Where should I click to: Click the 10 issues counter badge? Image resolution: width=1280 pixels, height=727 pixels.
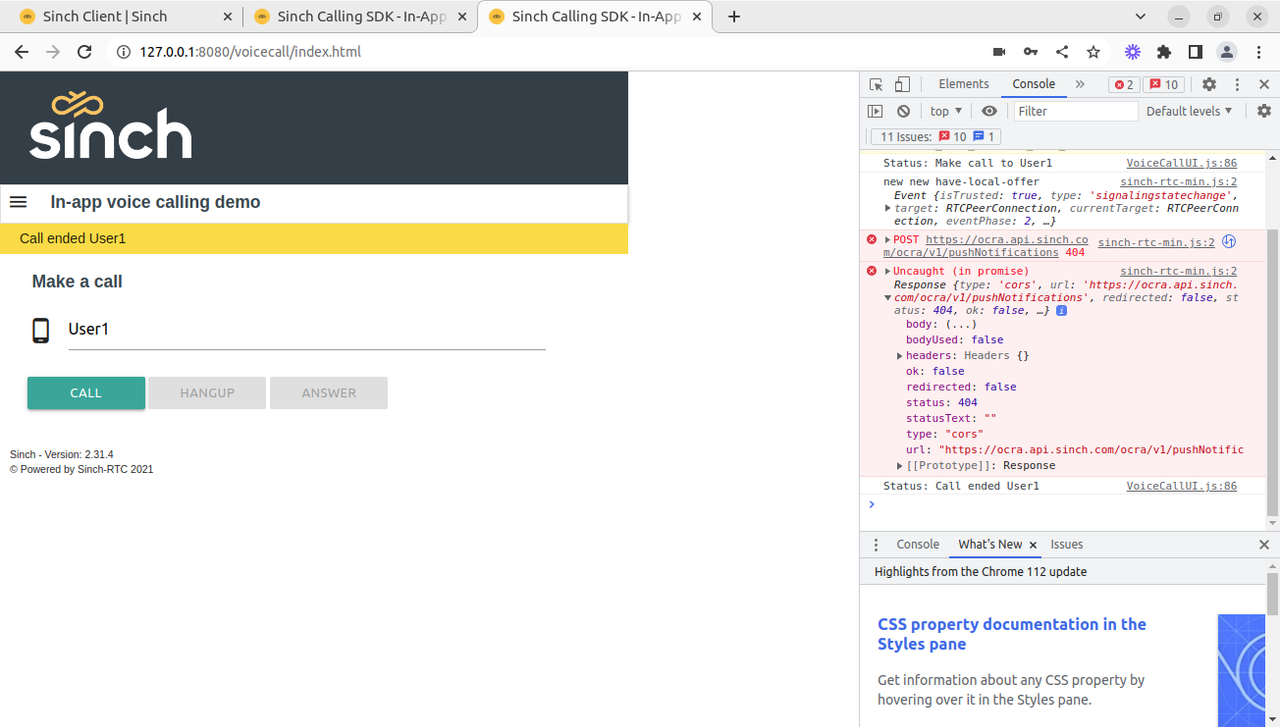point(1165,85)
